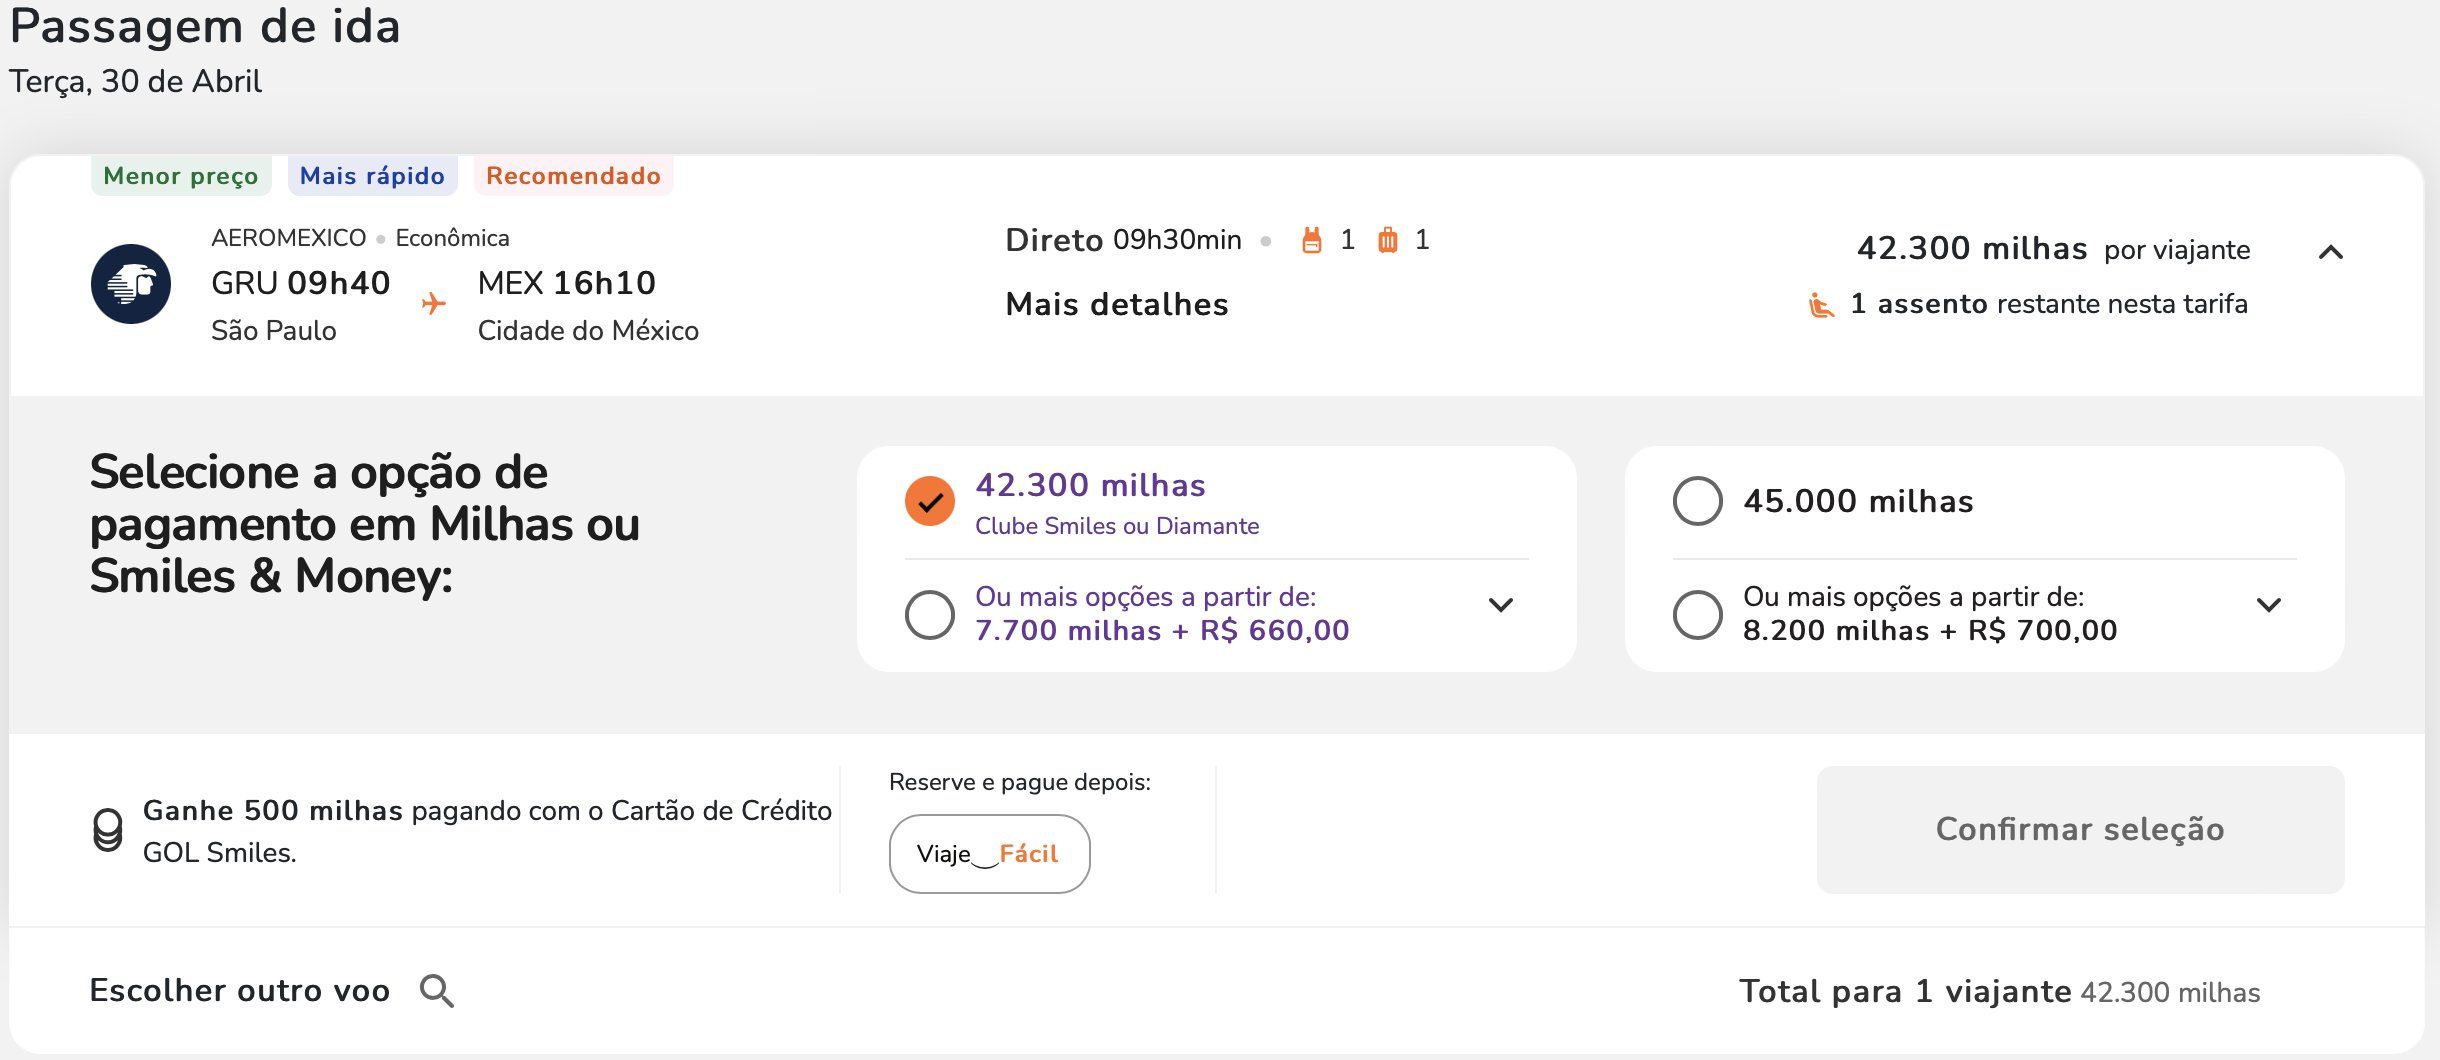
Task: Expand more options under 45.000 milhas
Action: pyautogui.click(x=2269, y=605)
